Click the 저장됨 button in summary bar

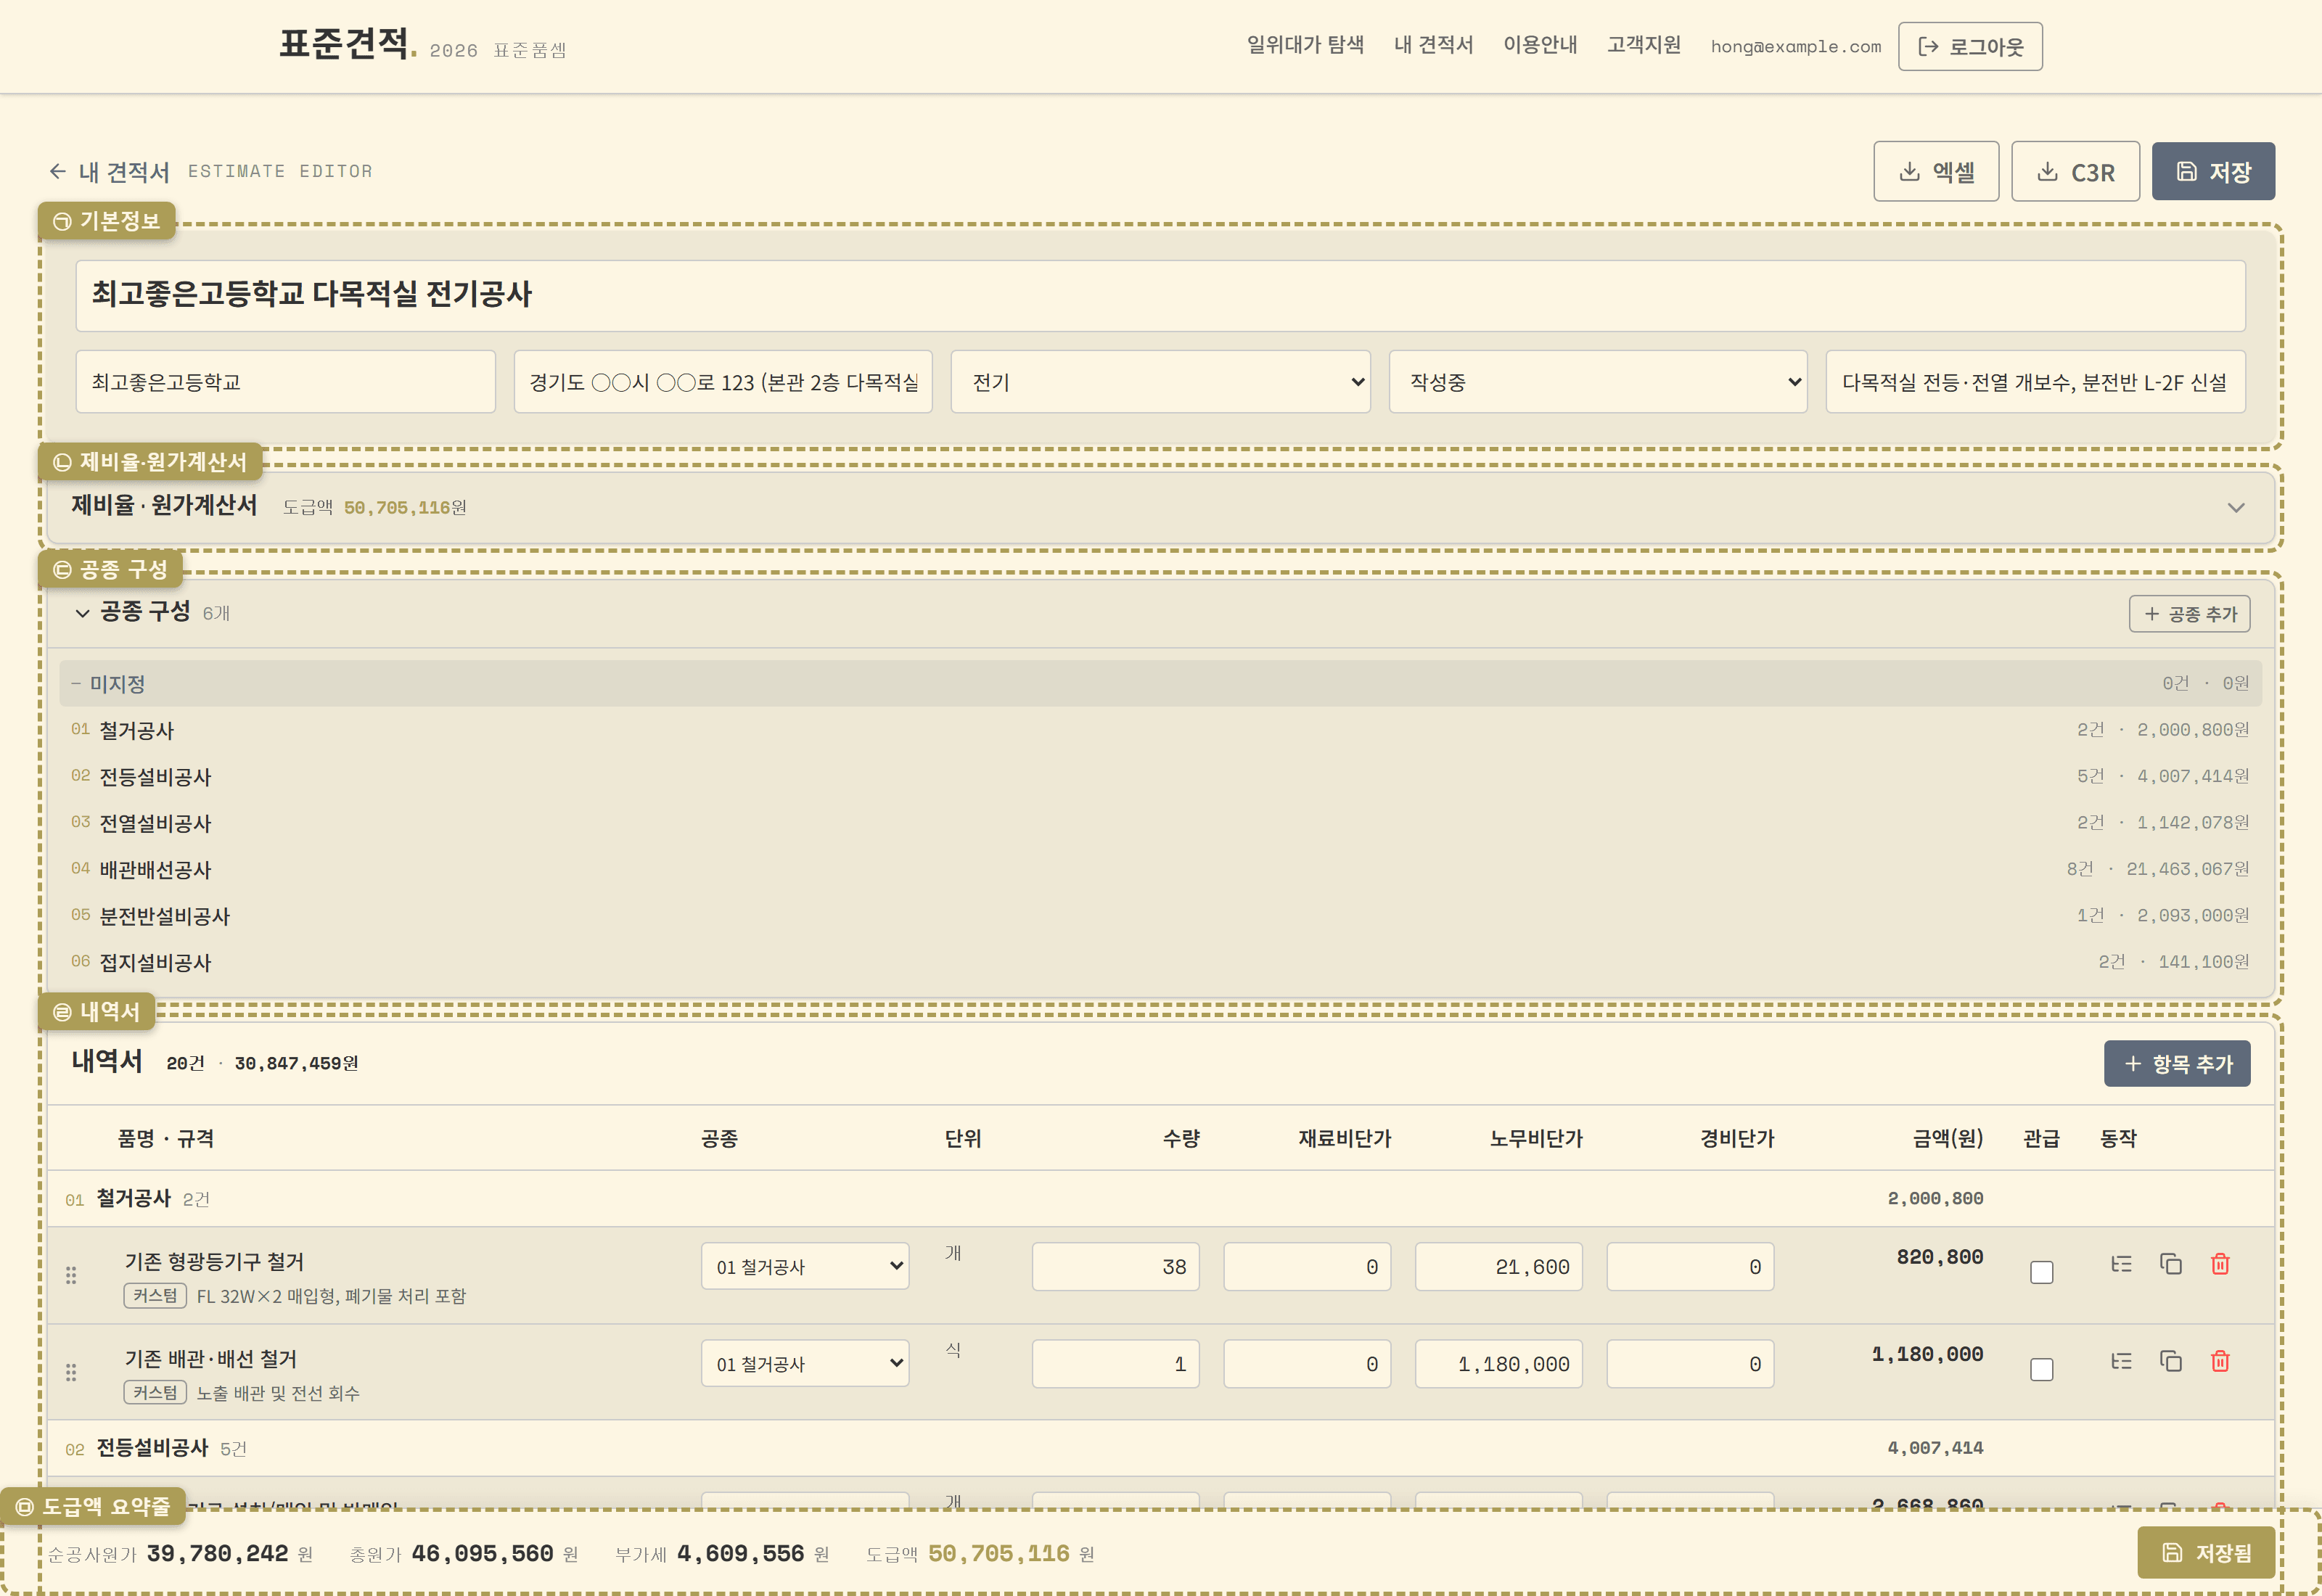2206,1553
